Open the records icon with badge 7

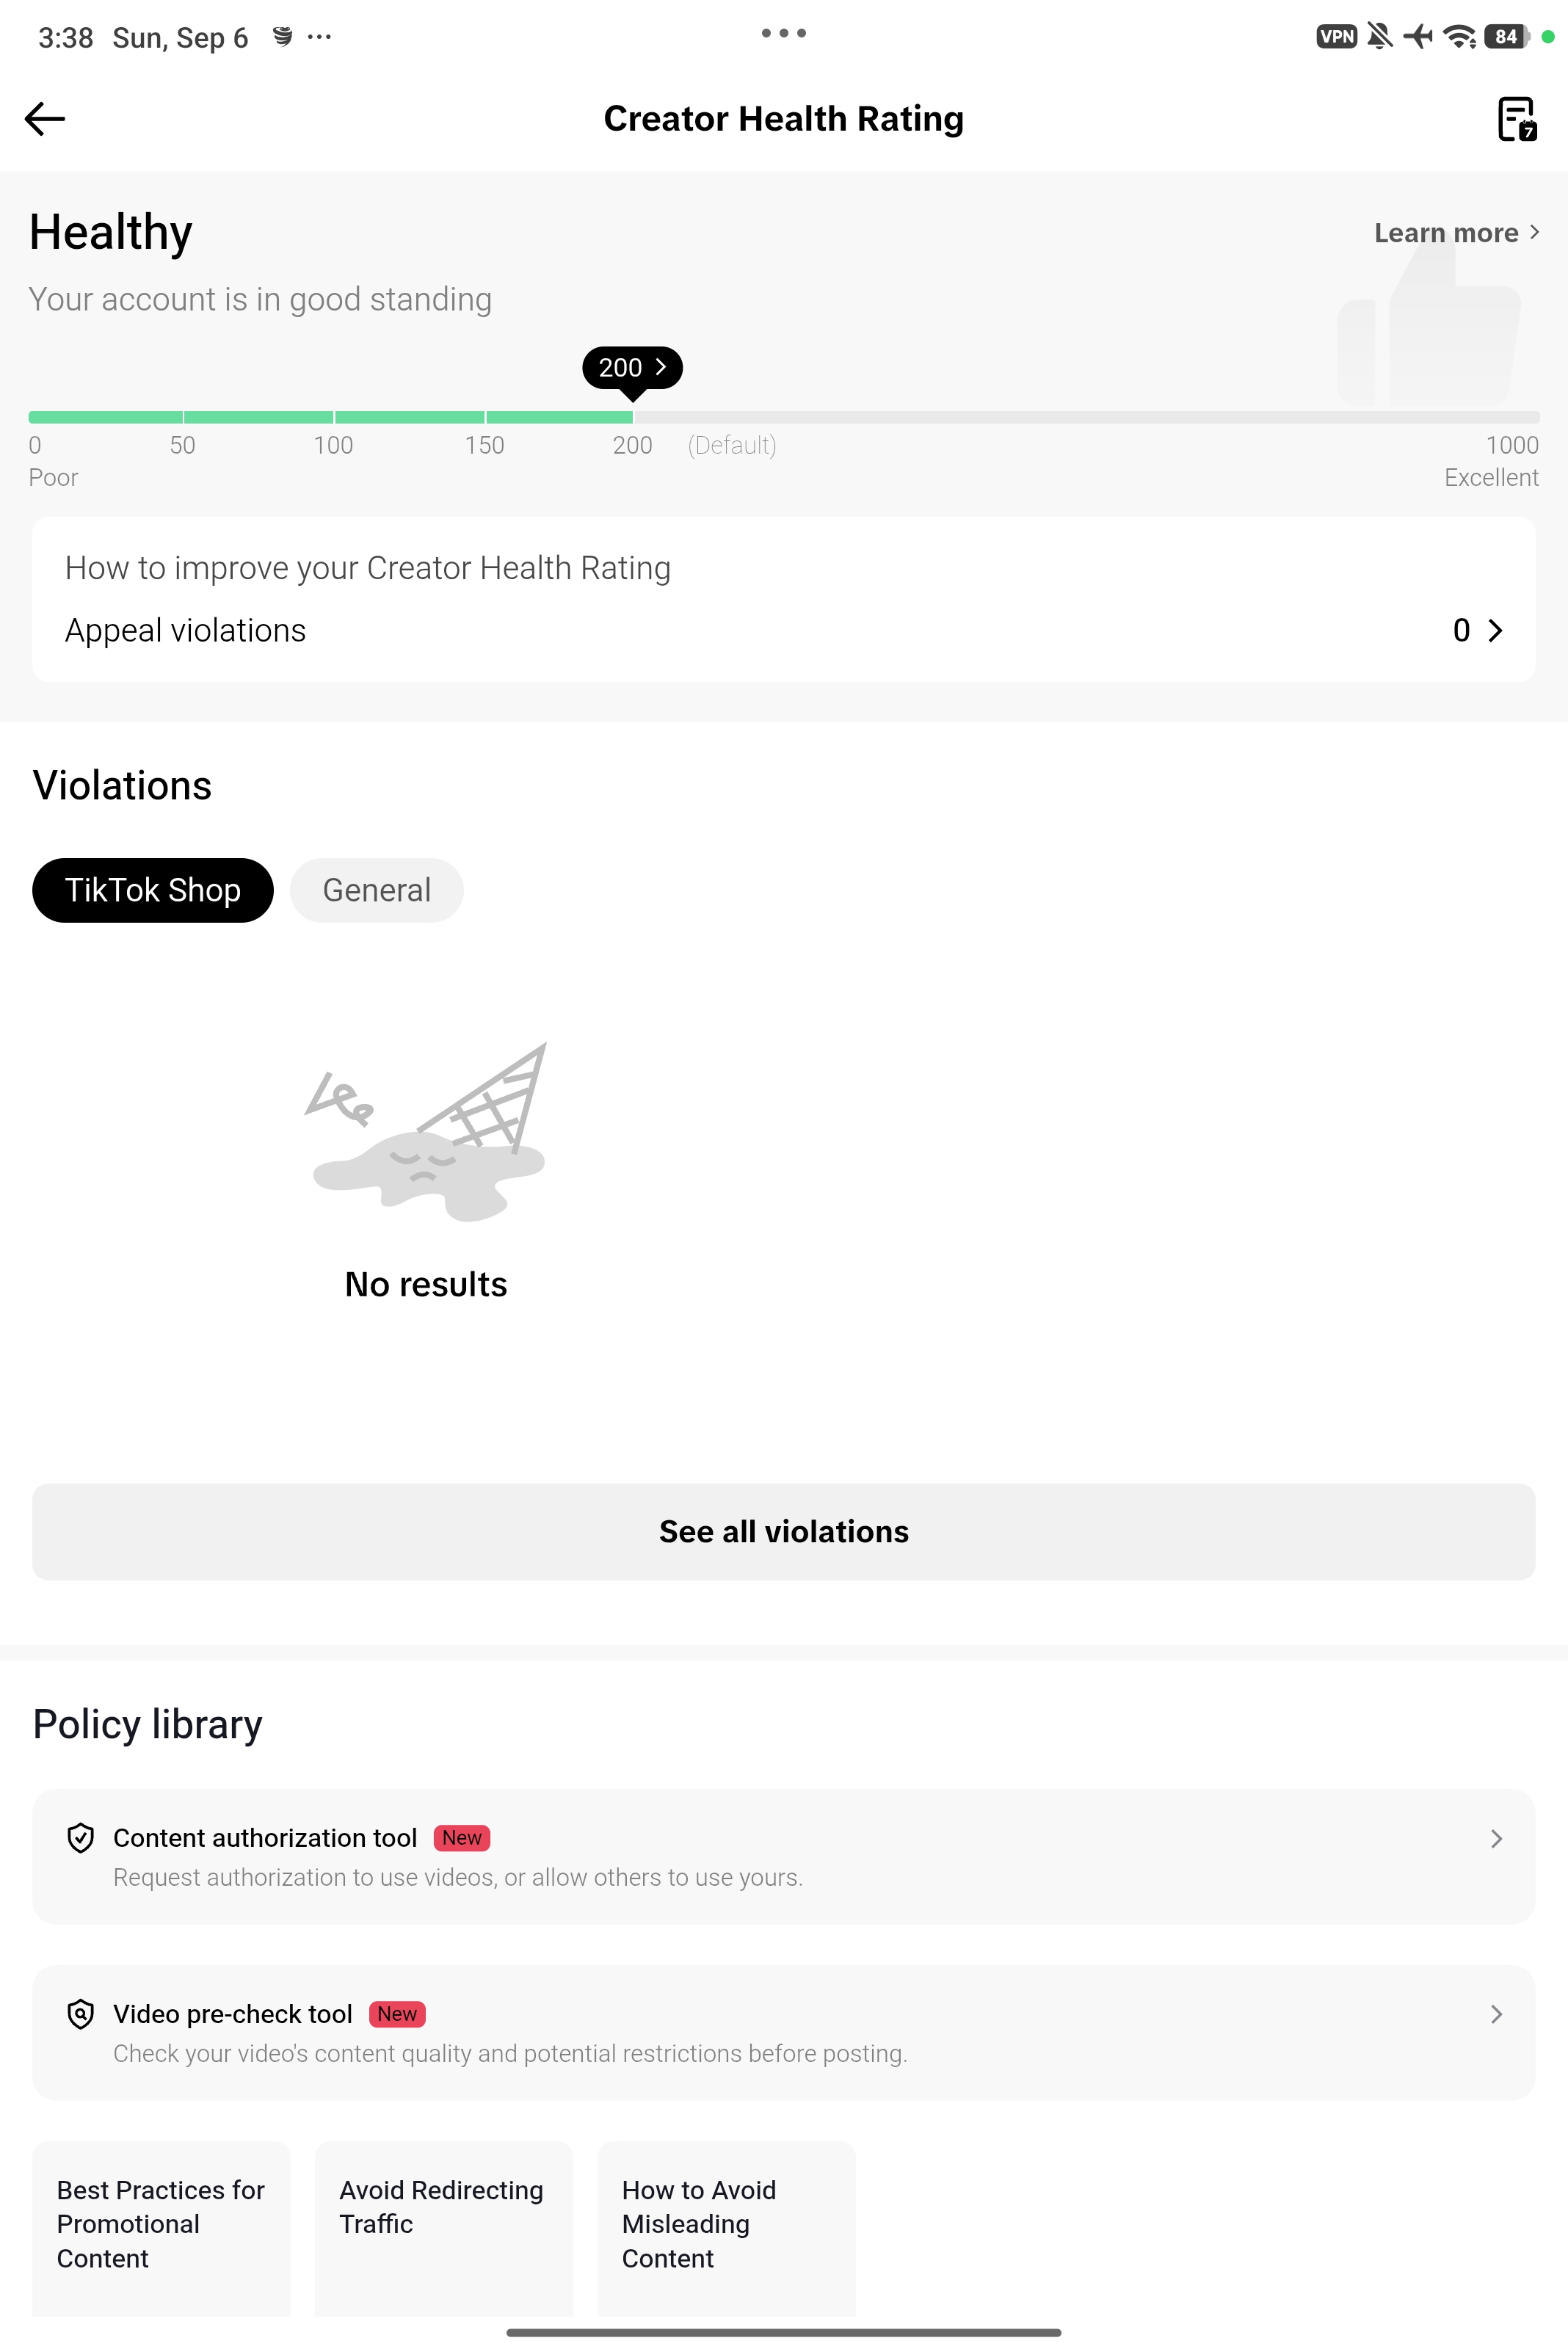(x=1516, y=119)
